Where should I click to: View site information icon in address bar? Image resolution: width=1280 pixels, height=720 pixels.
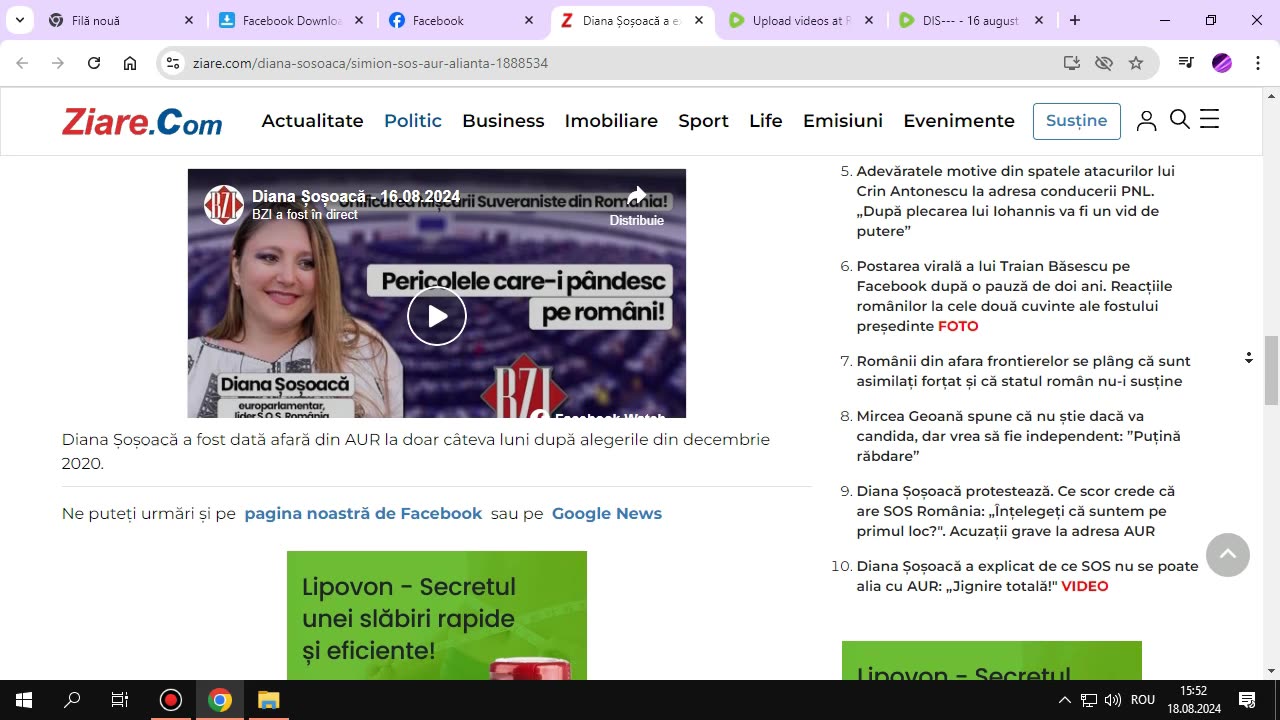tap(173, 63)
